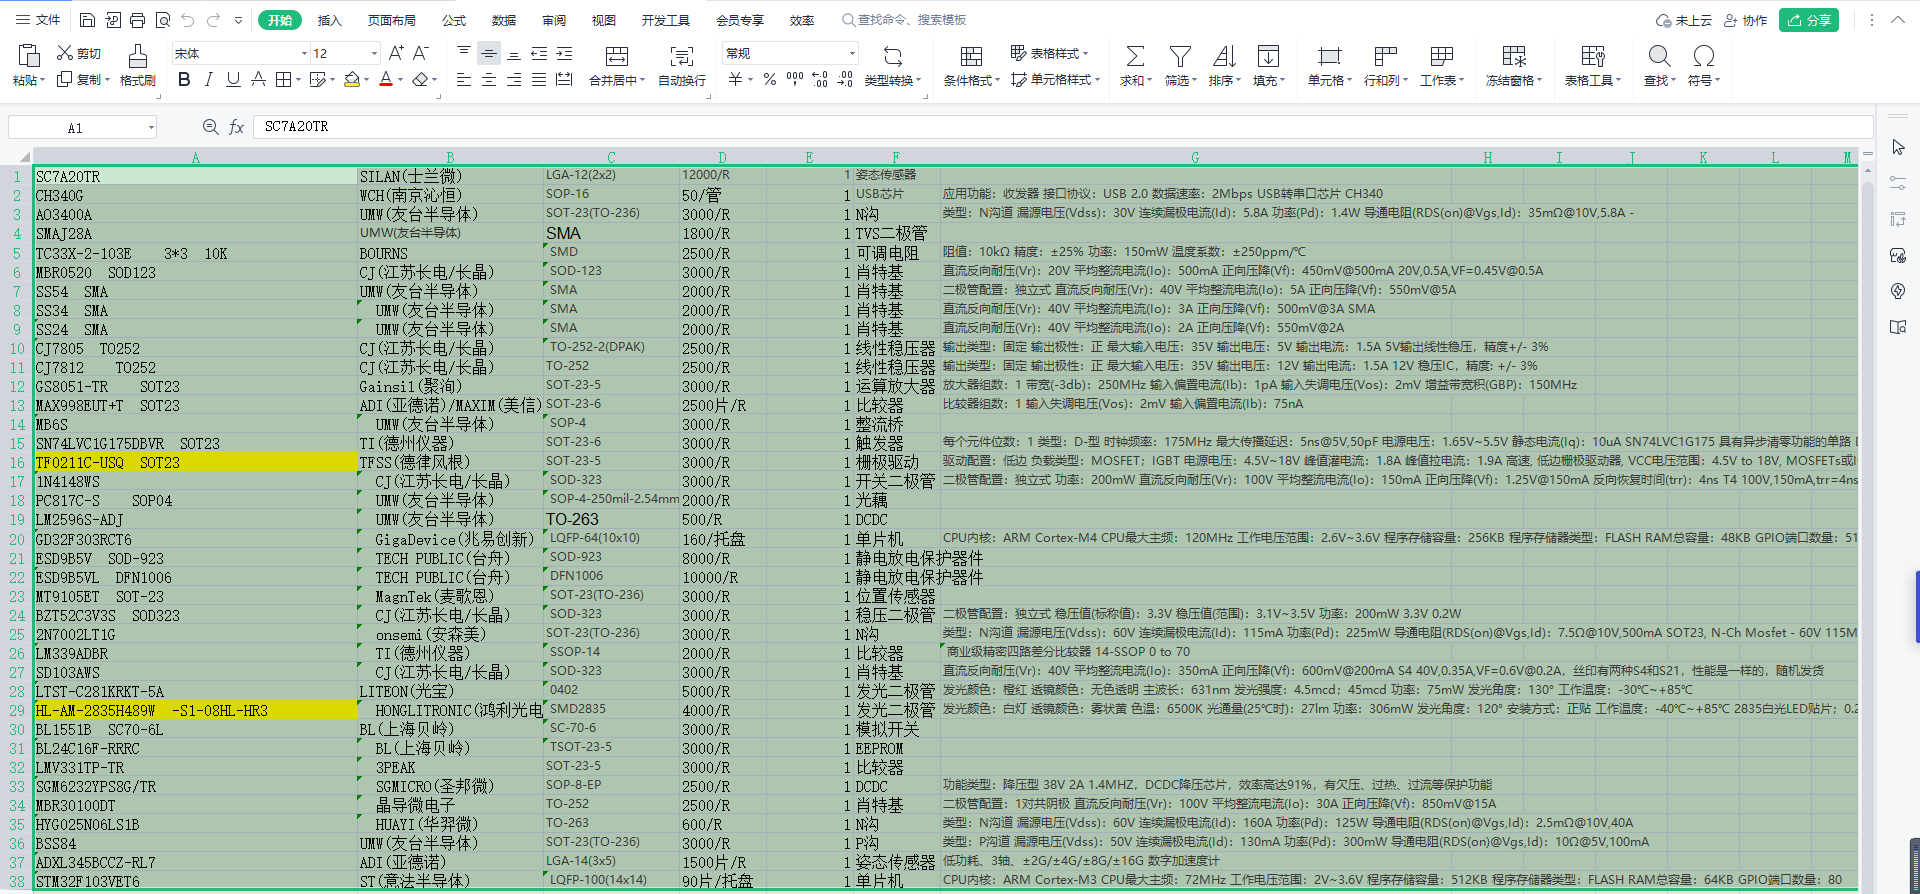Select the Format Painter (格式刷) brush
1920x894 pixels.
coord(138,56)
